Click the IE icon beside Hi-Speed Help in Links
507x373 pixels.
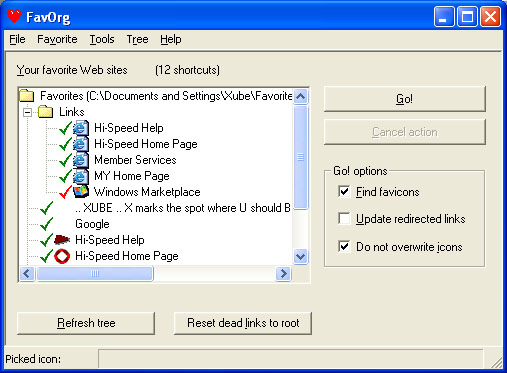81,128
